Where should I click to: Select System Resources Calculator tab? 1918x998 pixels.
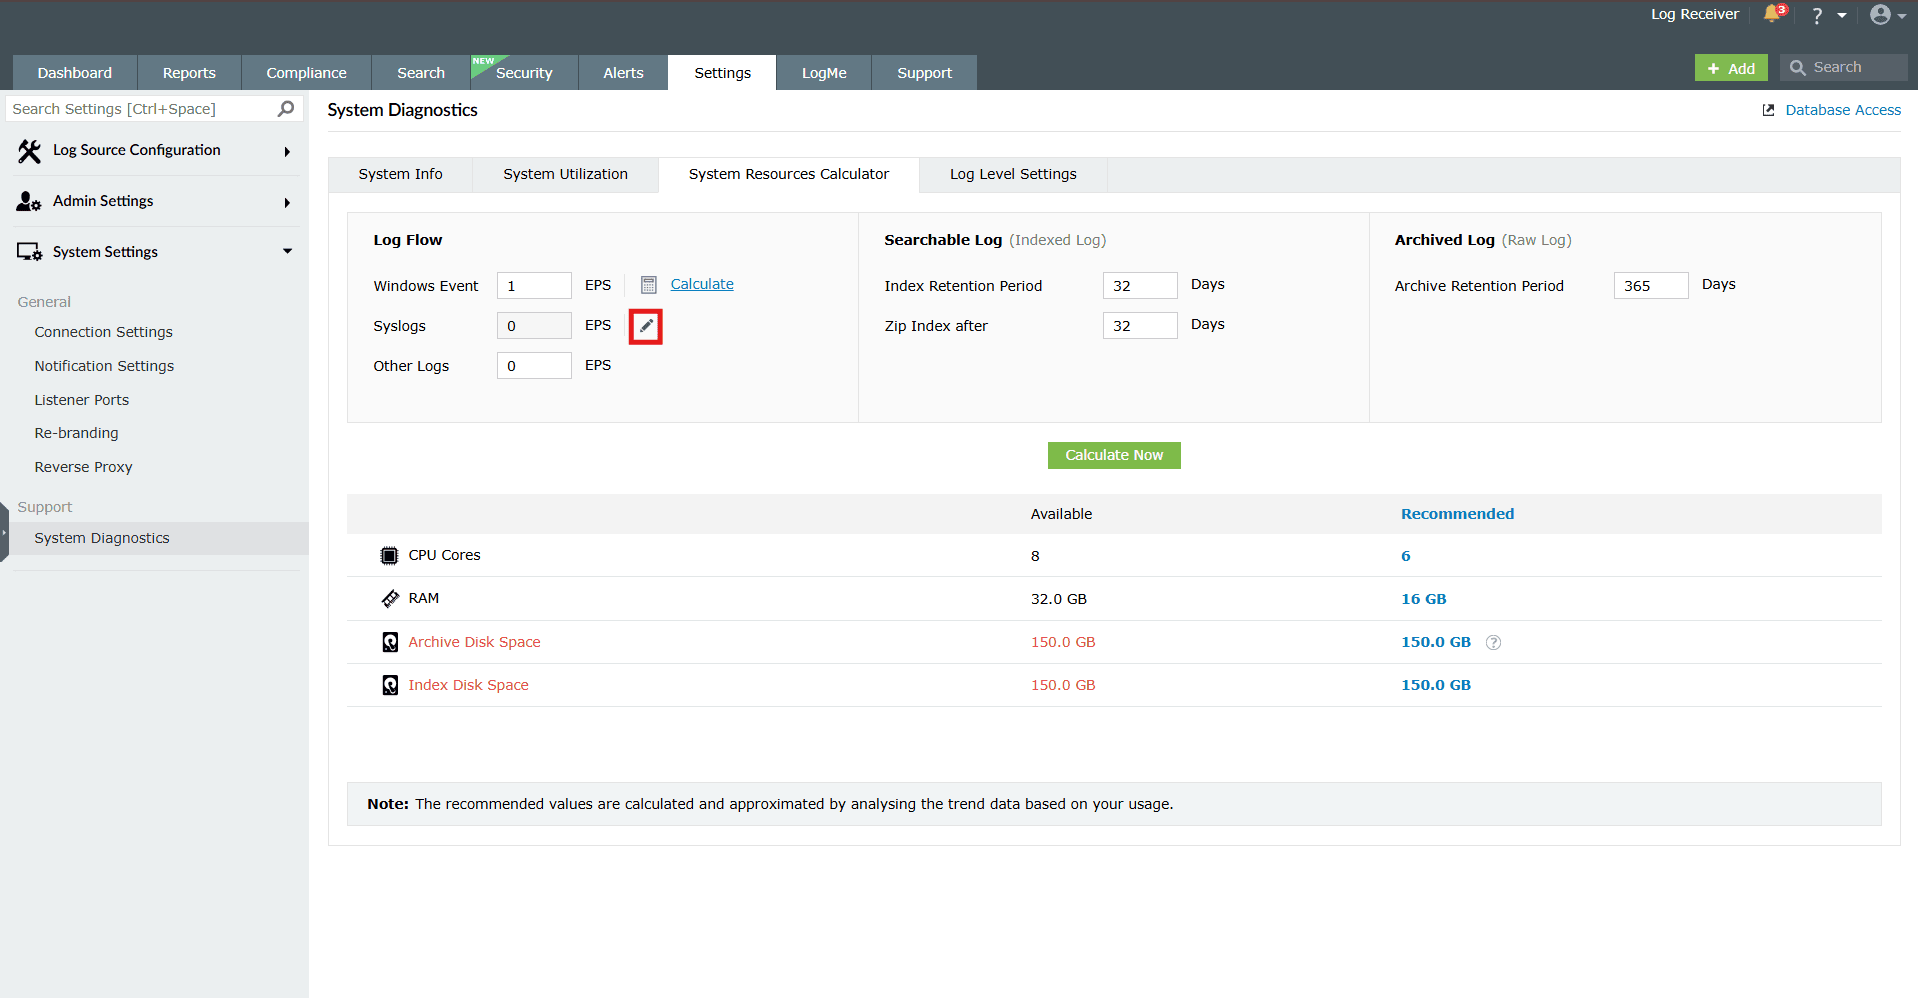[x=788, y=174]
